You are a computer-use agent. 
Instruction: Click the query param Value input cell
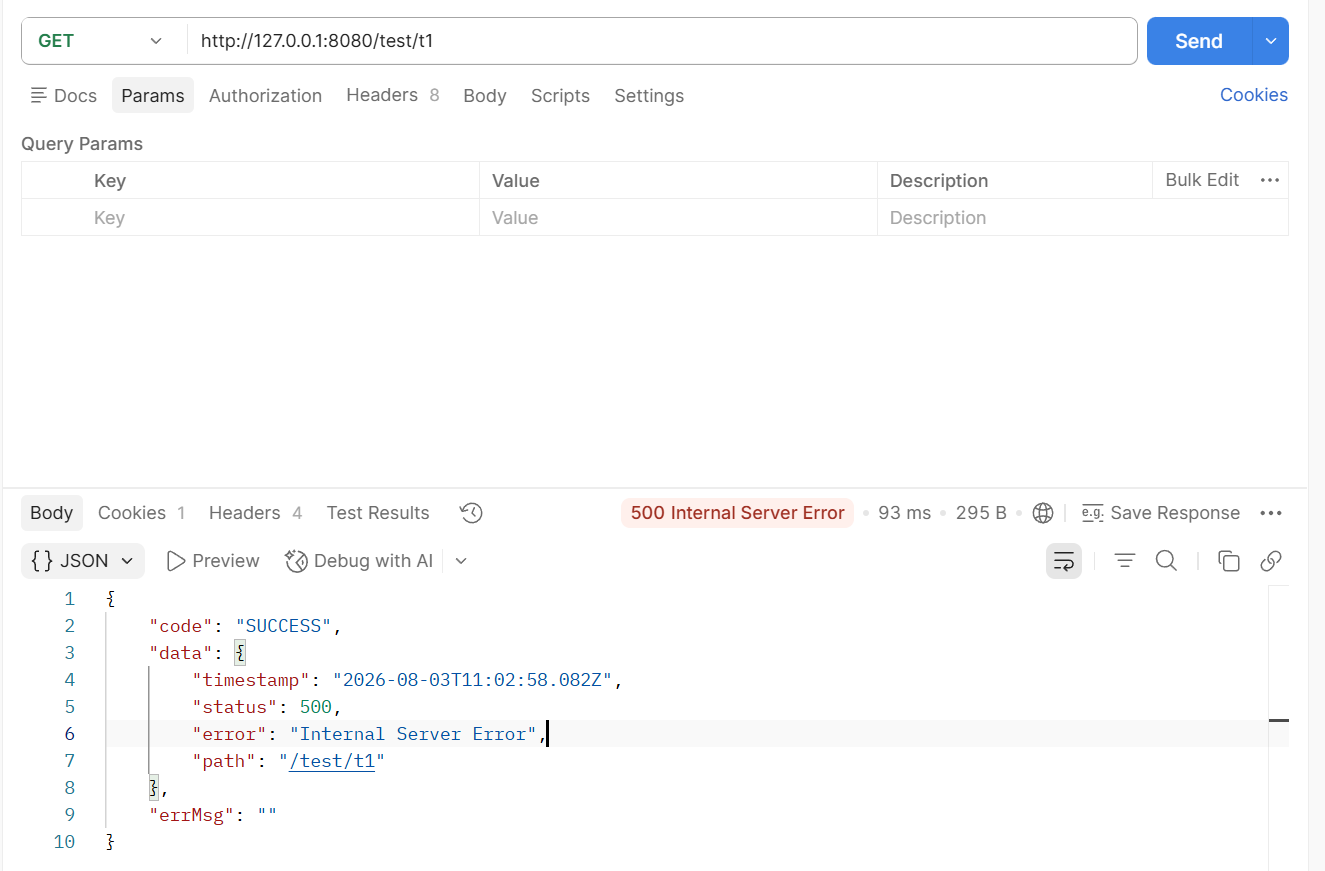coord(678,218)
